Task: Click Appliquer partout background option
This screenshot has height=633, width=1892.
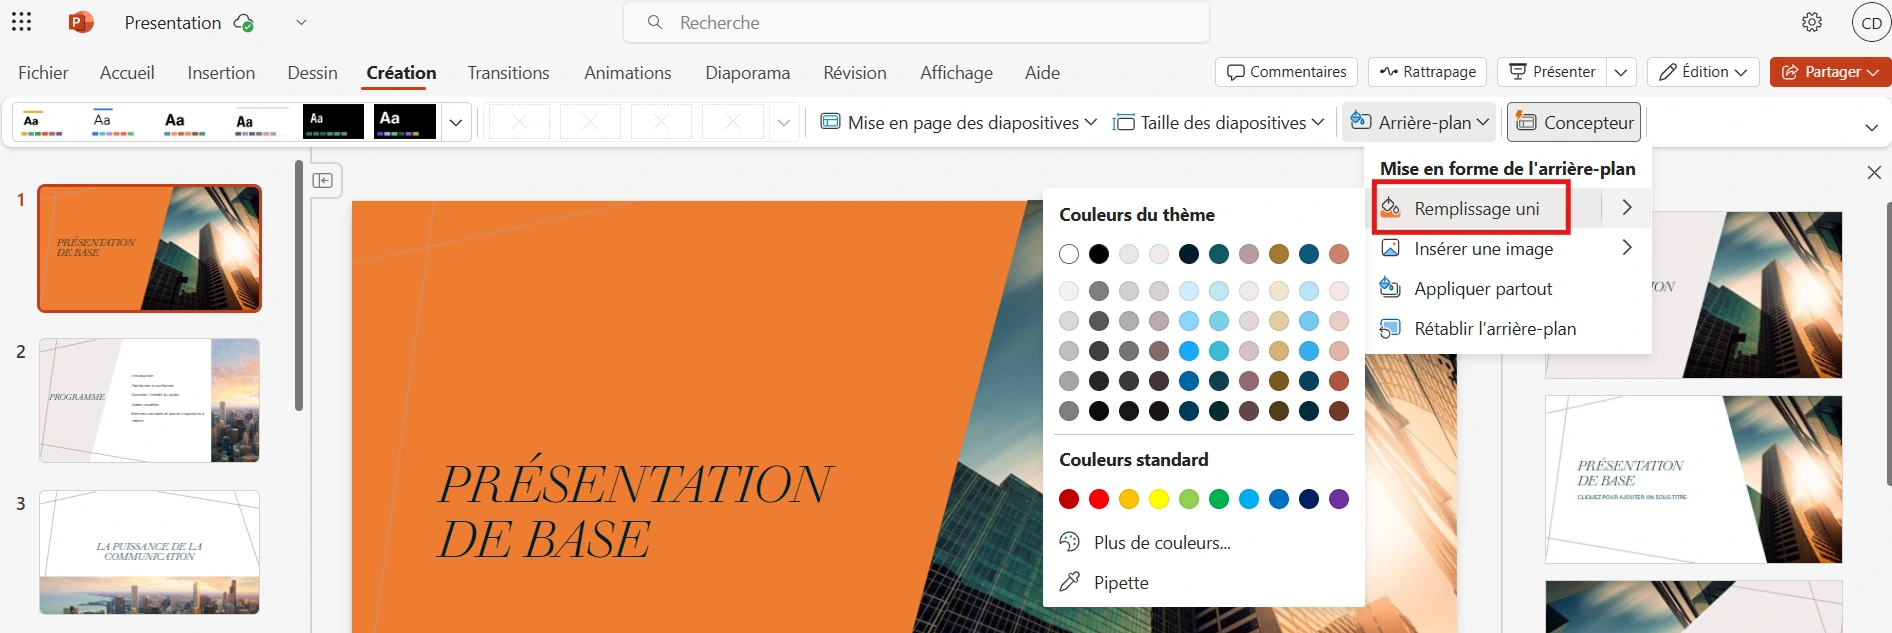Action: pyautogui.click(x=1482, y=289)
